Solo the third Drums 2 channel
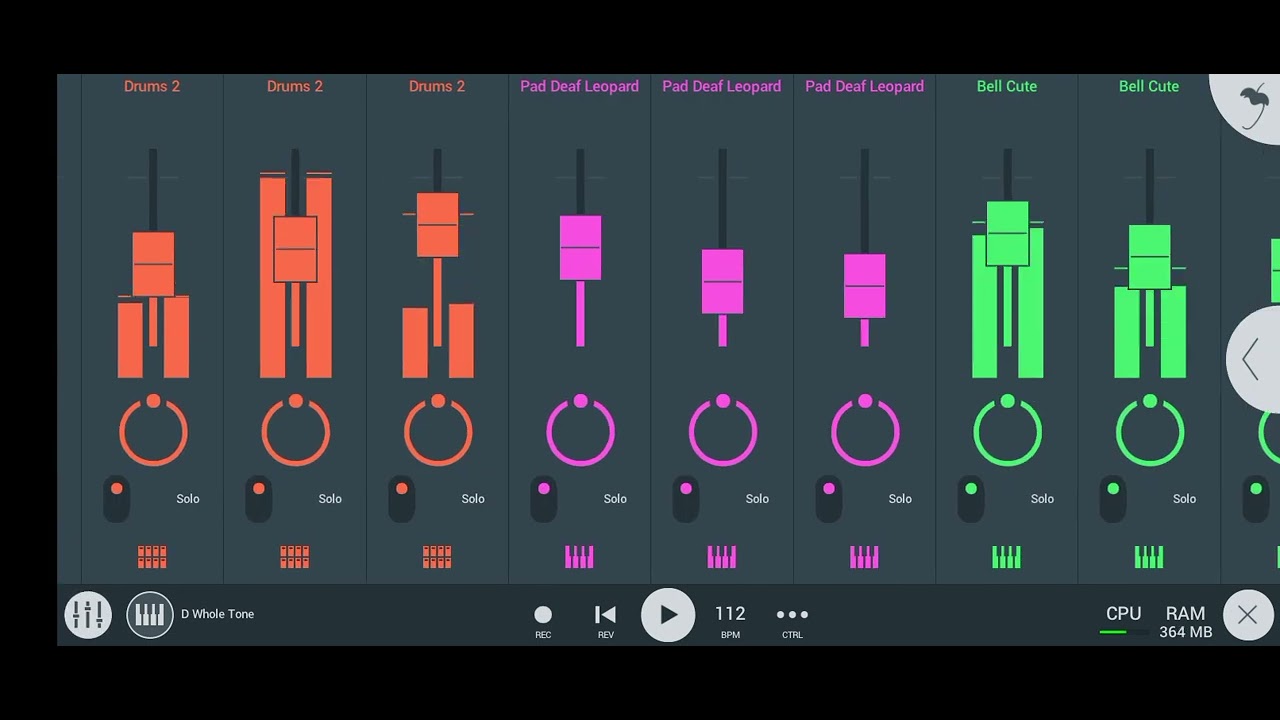The image size is (1280, 720). pyautogui.click(x=473, y=498)
